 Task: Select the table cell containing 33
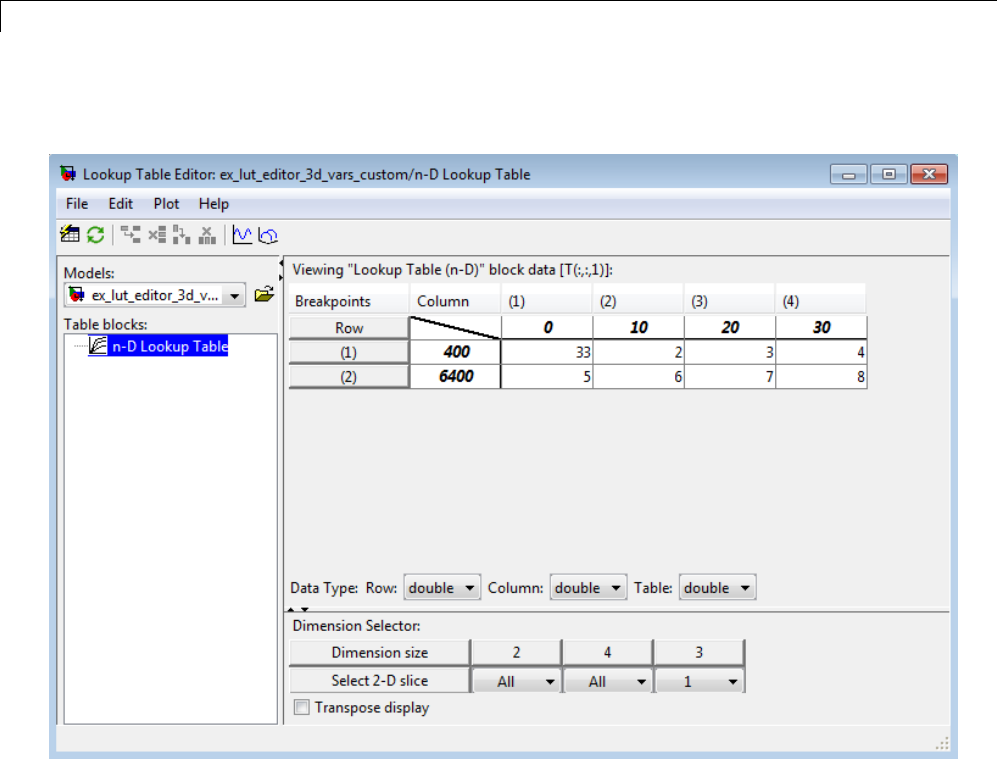coord(547,352)
